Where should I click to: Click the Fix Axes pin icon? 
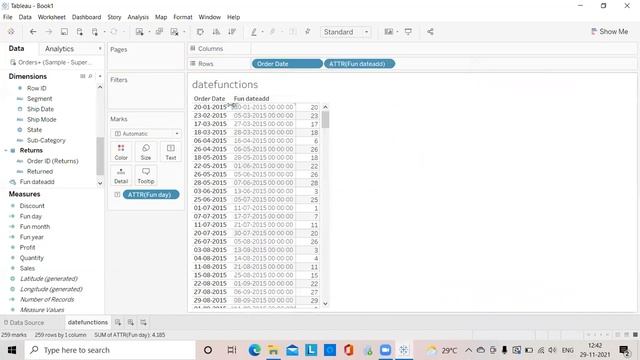[308, 32]
